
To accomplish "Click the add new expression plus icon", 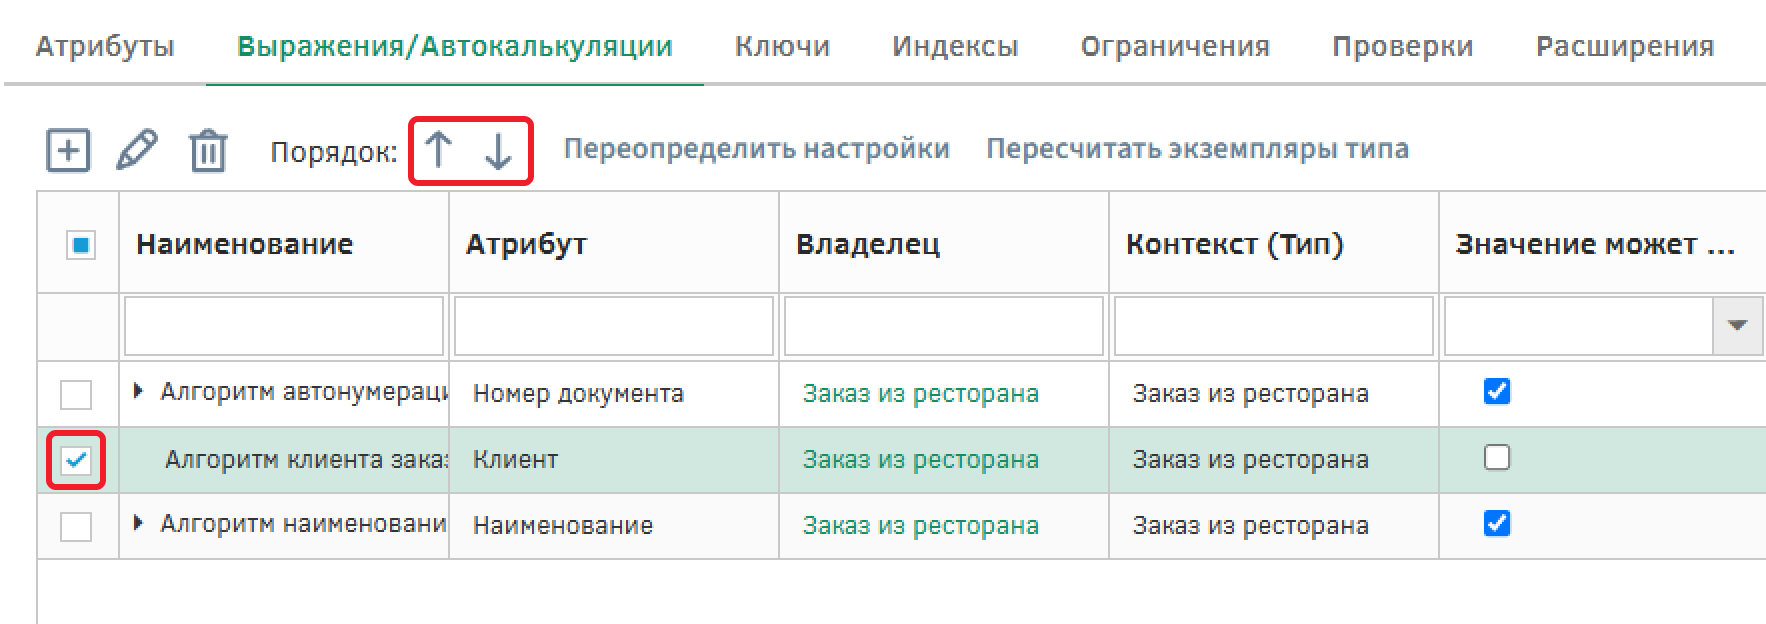I will pos(68,151).
